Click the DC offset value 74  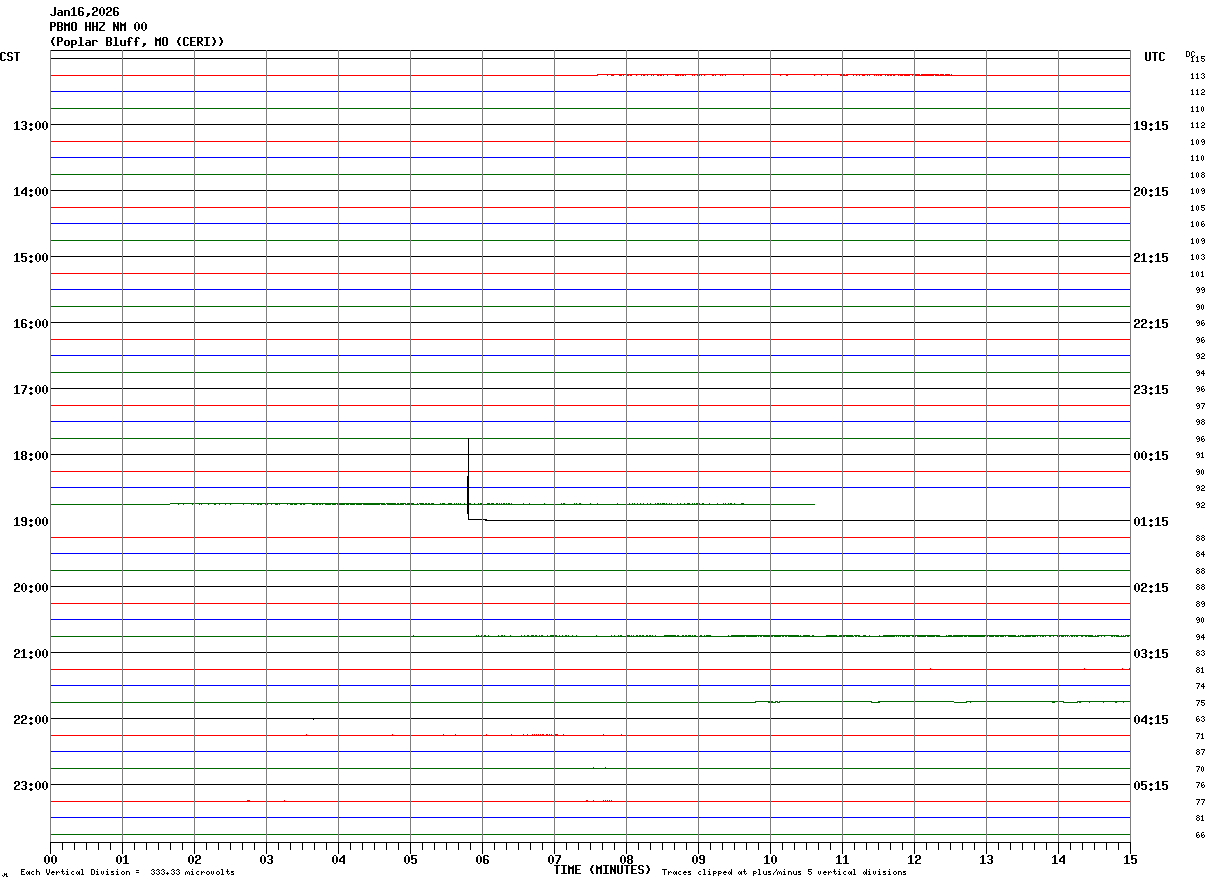(1200, 686)
